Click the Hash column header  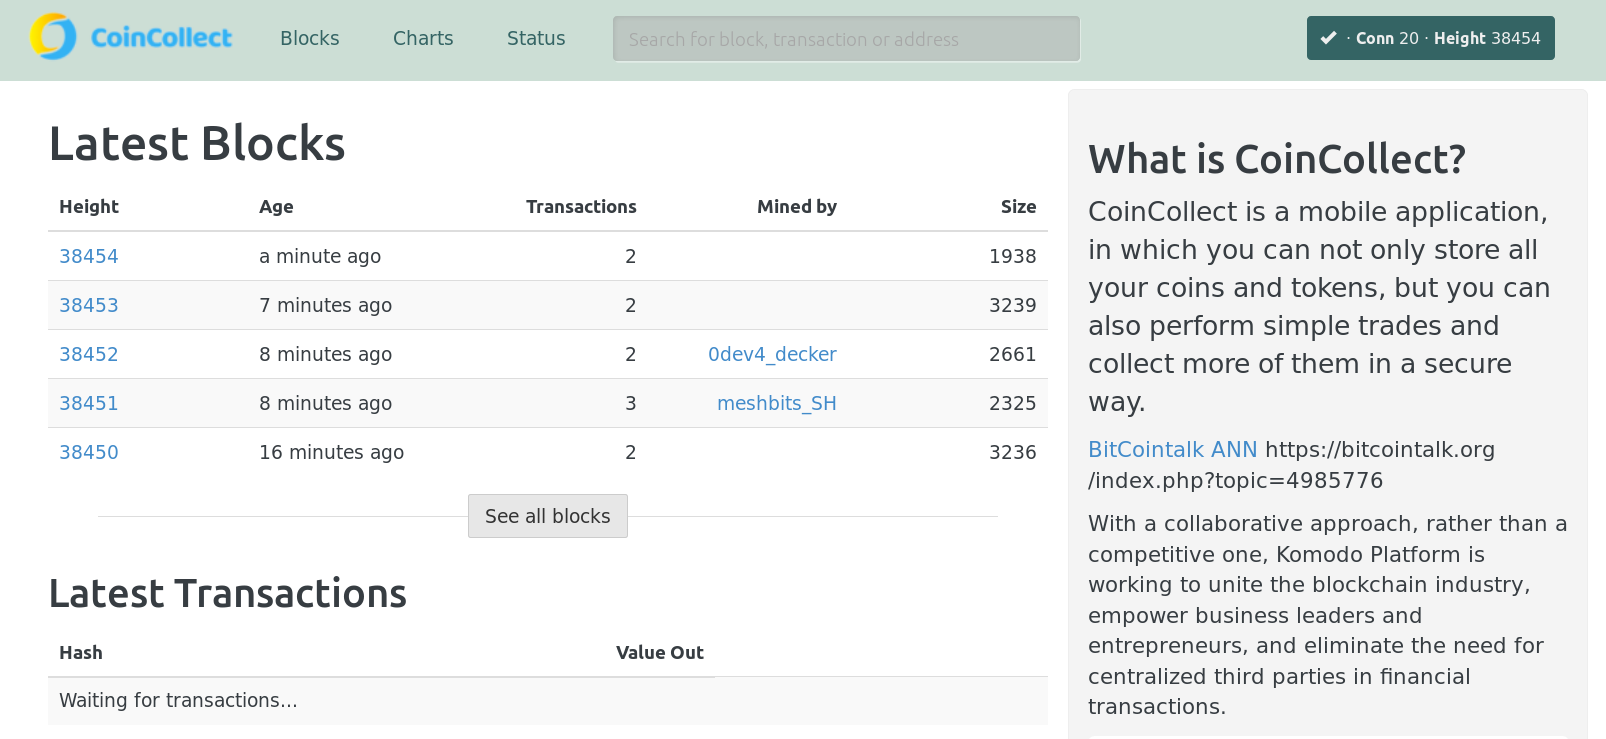81,653
